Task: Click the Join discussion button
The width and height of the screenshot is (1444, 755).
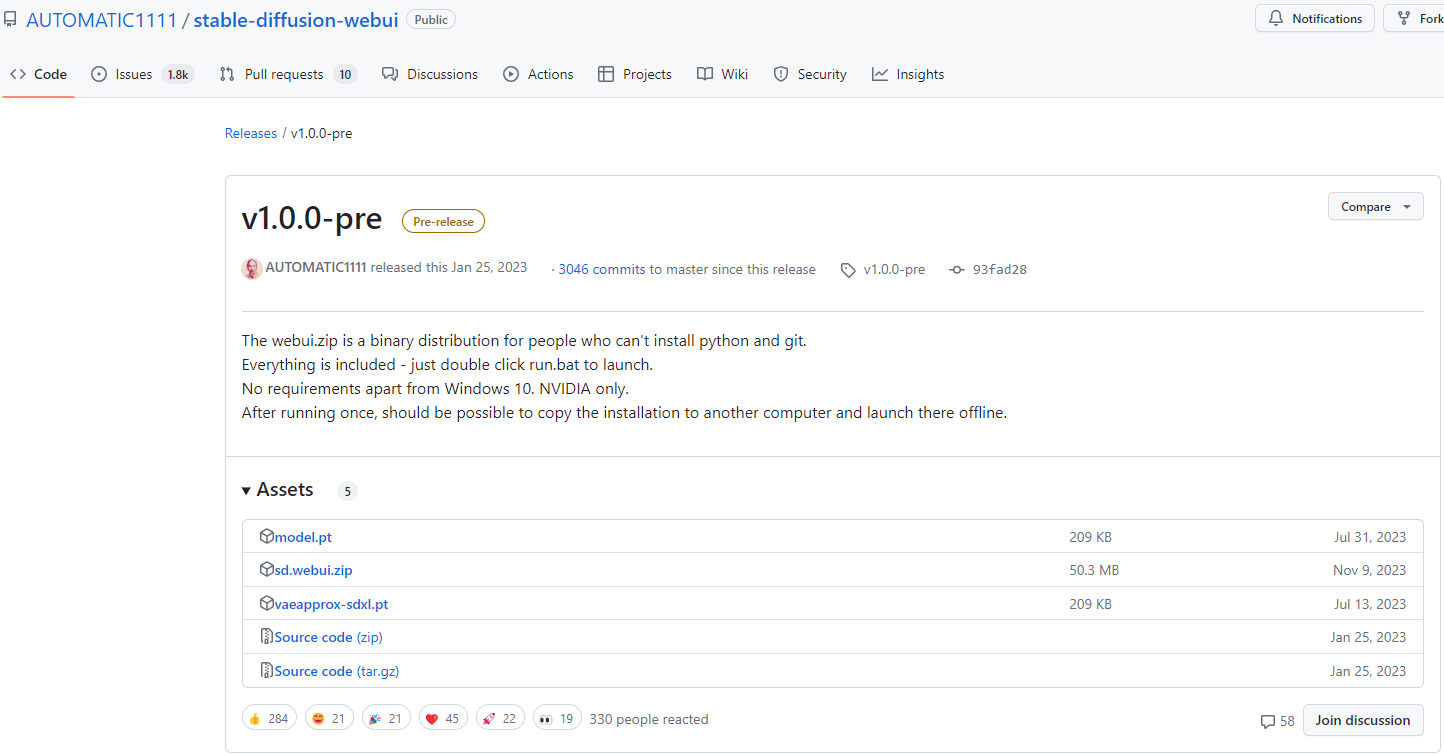Action: coord(1363,720)
